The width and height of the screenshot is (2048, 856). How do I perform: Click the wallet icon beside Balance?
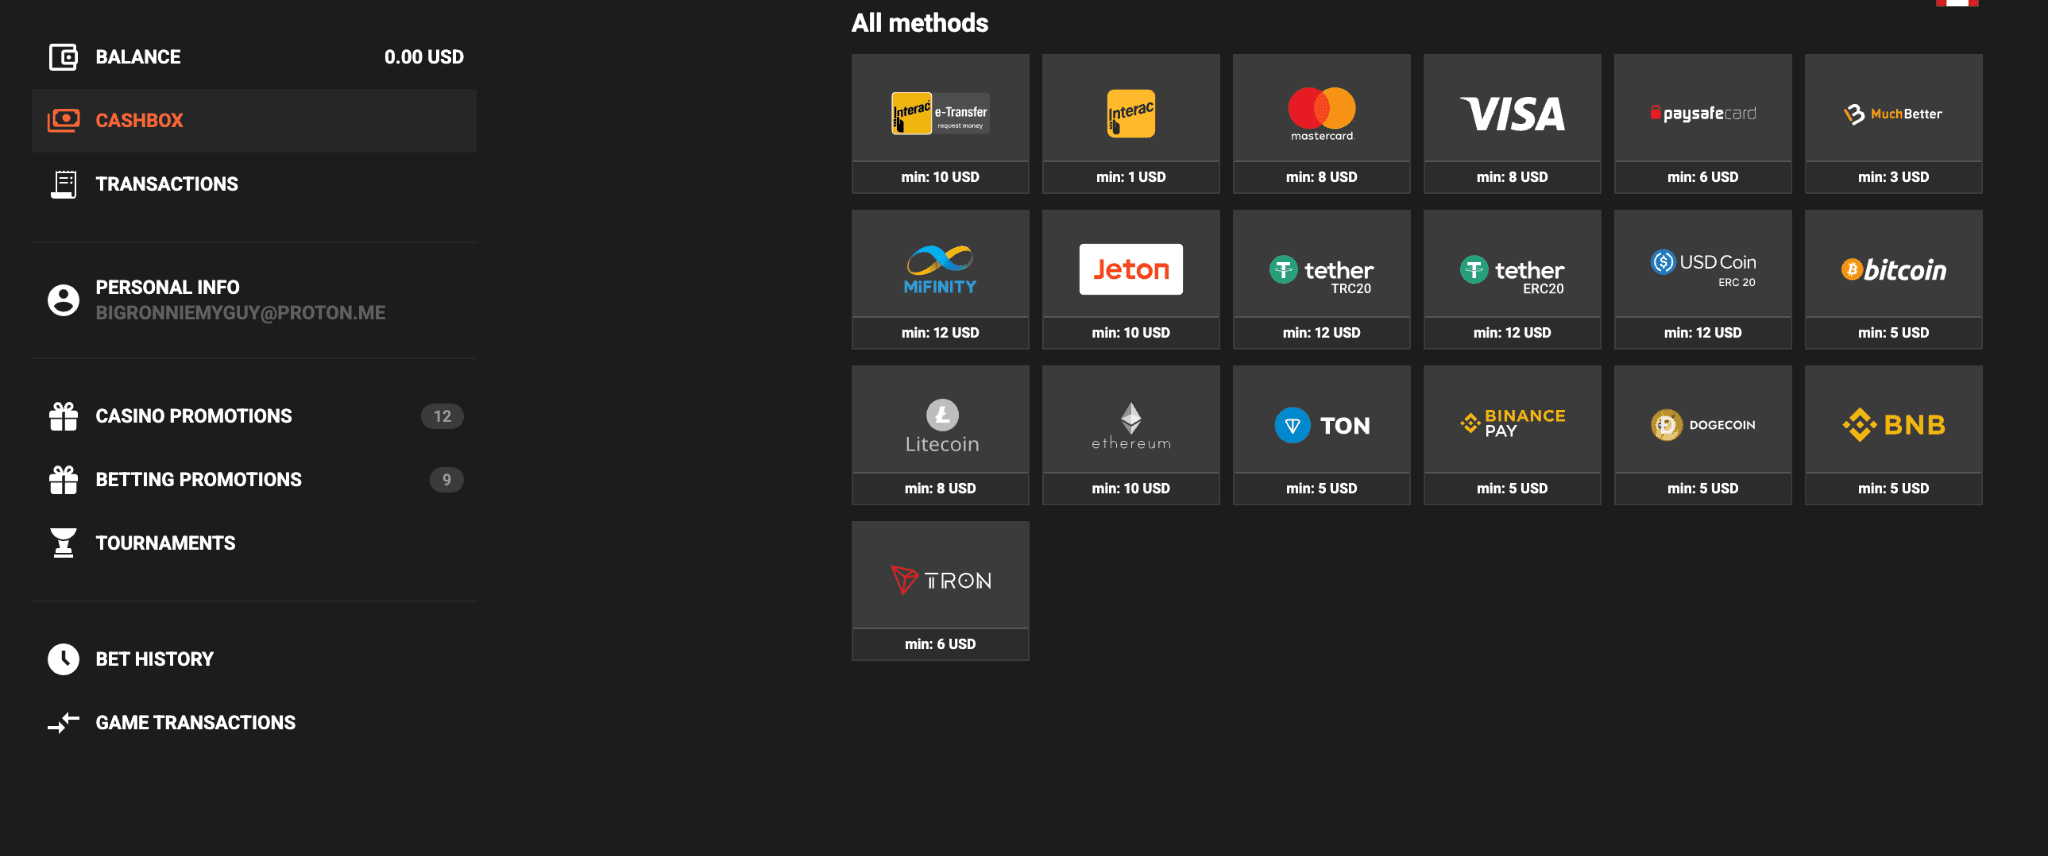point(63,57)
